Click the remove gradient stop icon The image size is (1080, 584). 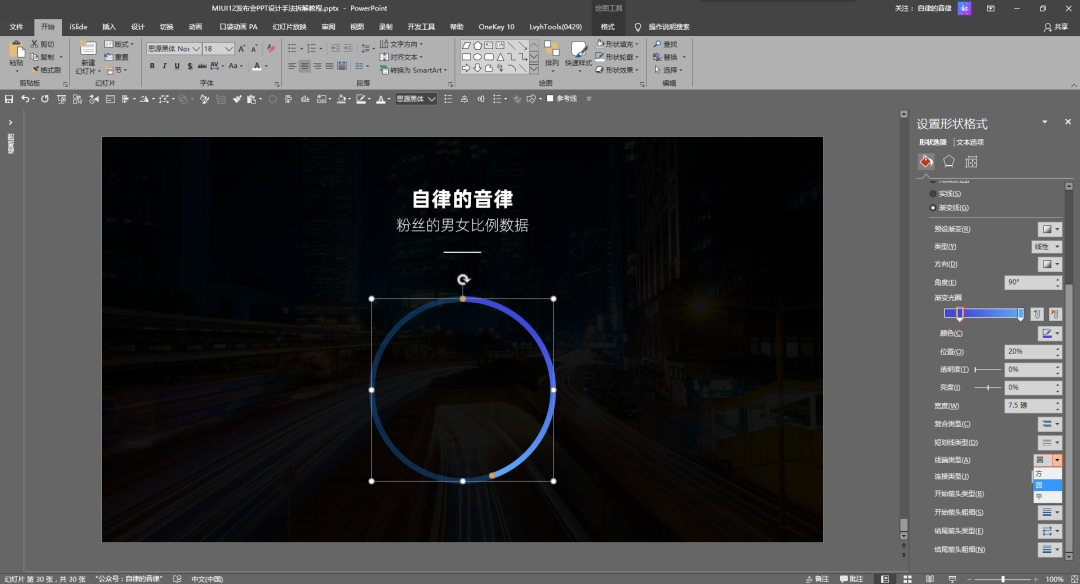pos(1055,314)
